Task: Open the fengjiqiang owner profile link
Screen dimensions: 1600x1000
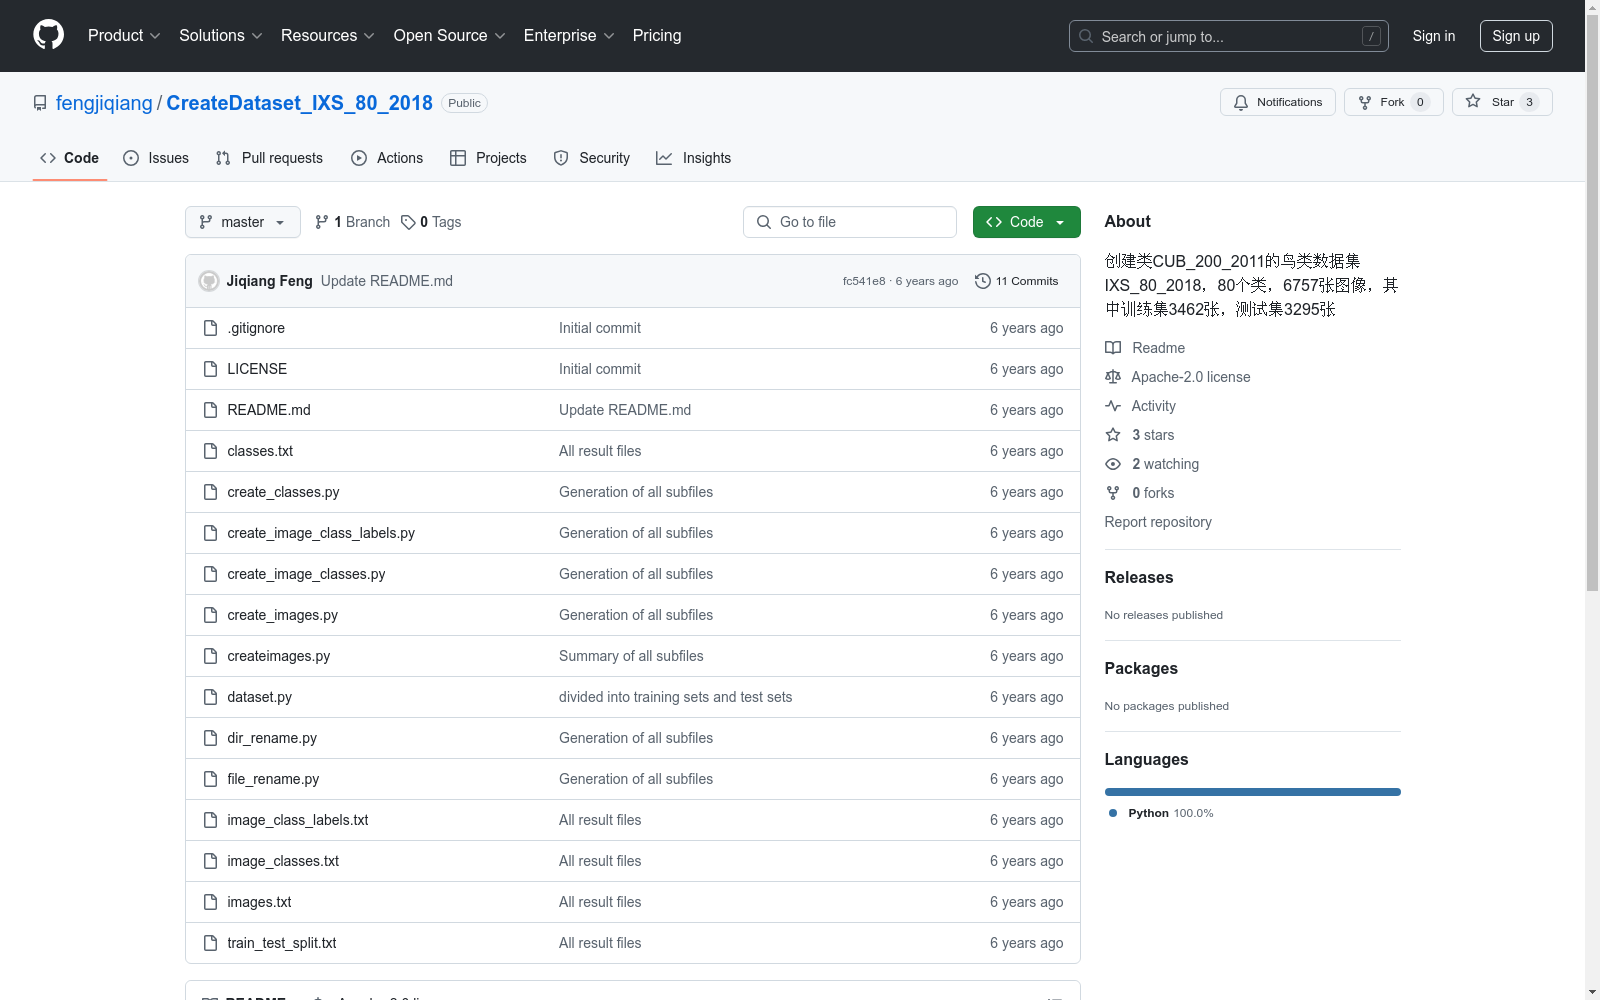Action: [104, 103]
